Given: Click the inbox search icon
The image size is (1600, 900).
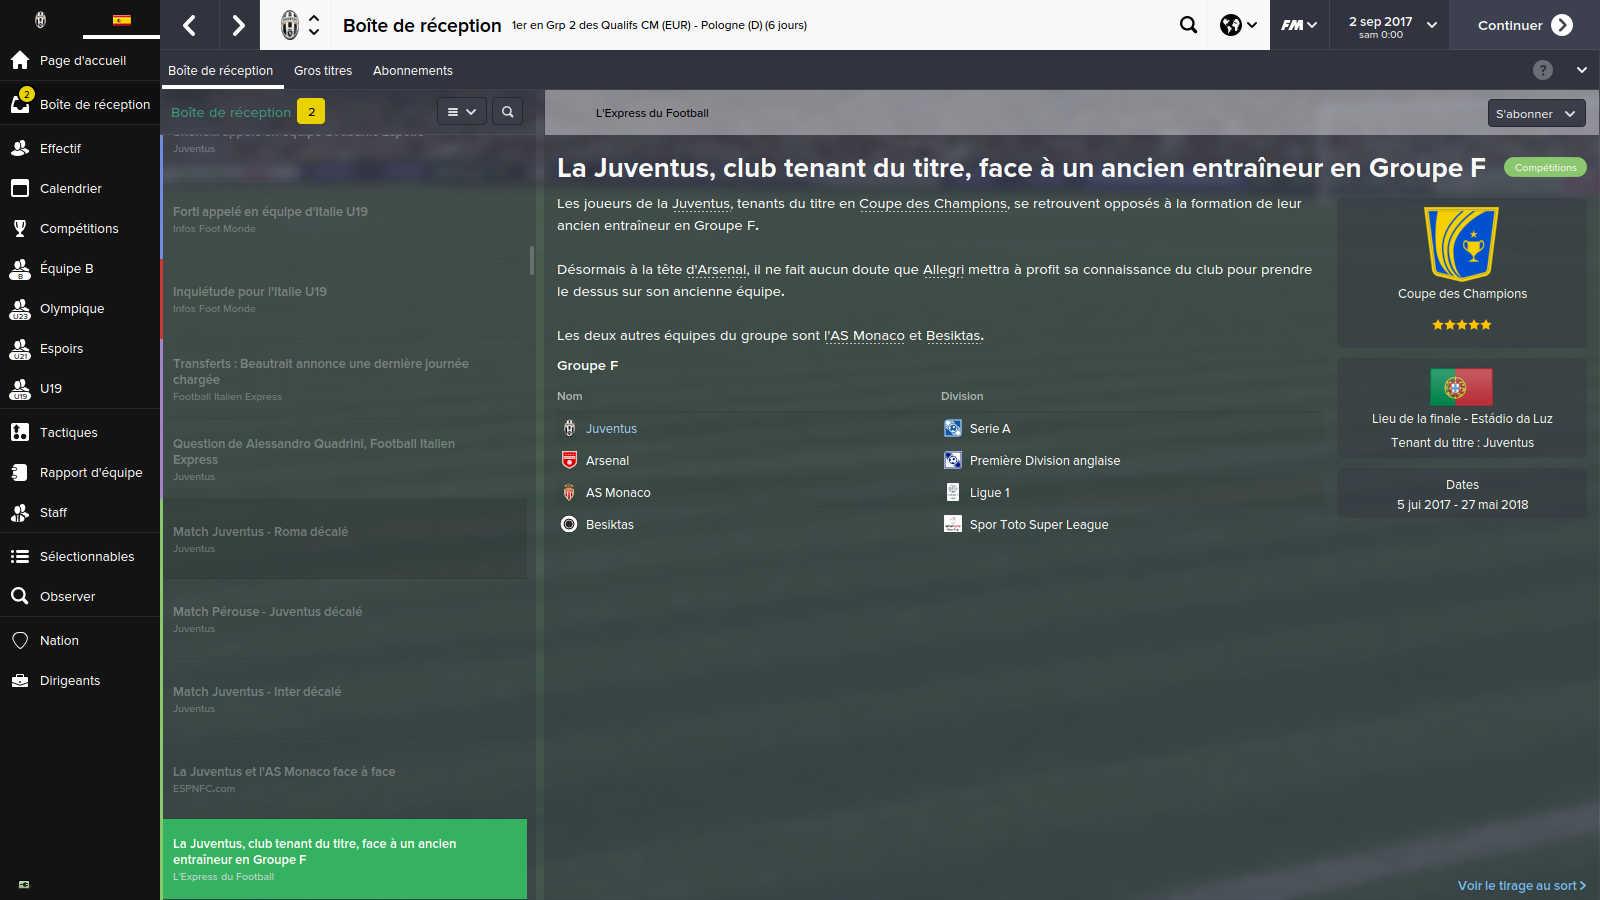Looking at the screenshot, I should click(x=507, y=112).
